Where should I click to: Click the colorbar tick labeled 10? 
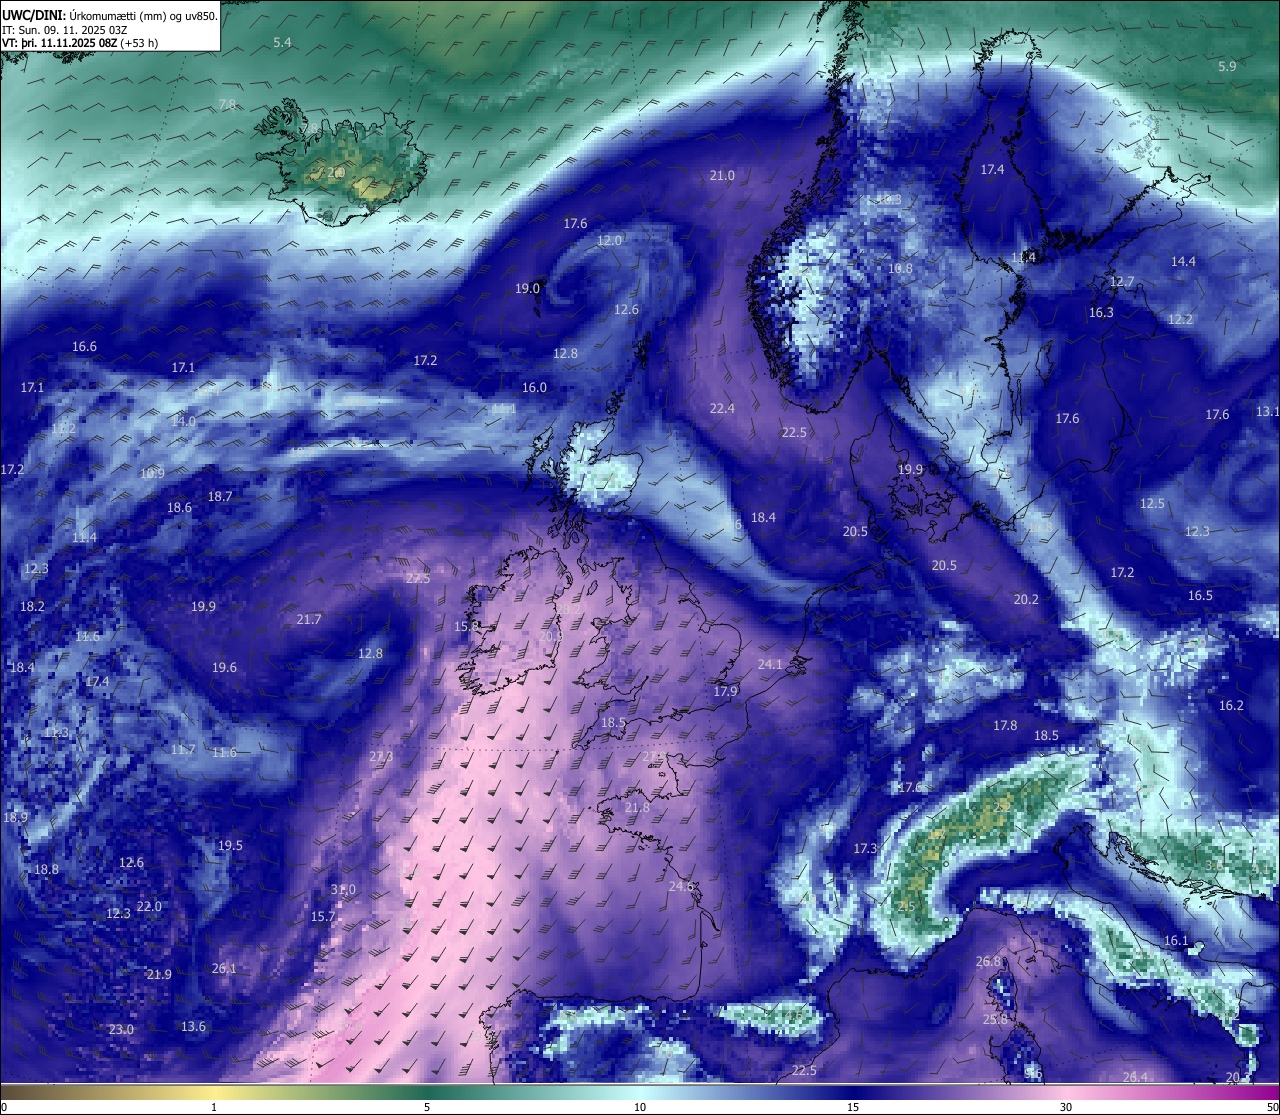[640, 1106]
